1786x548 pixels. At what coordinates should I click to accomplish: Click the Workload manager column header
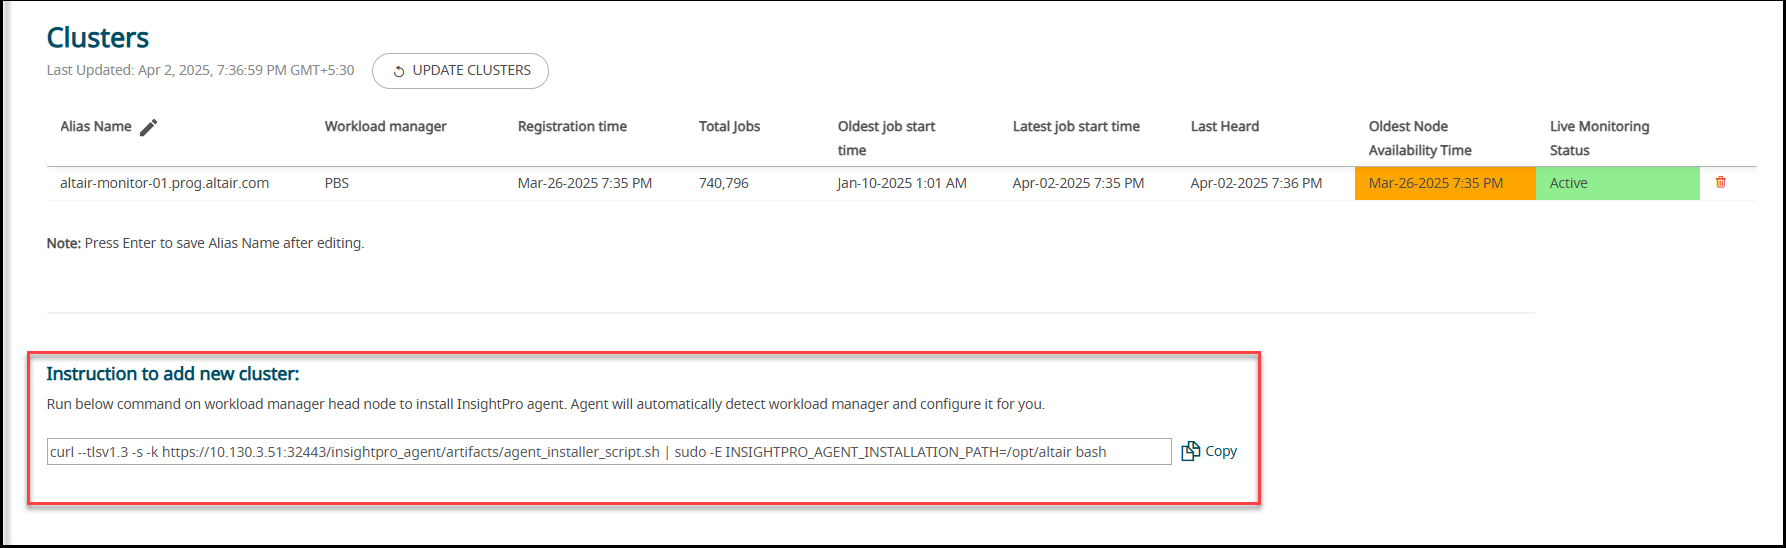pos(385,126)
